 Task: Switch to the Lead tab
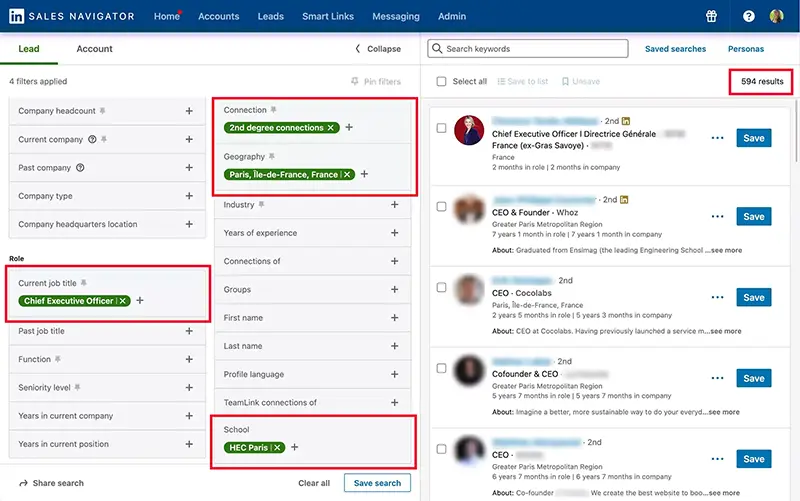click(x=29, y=48)
